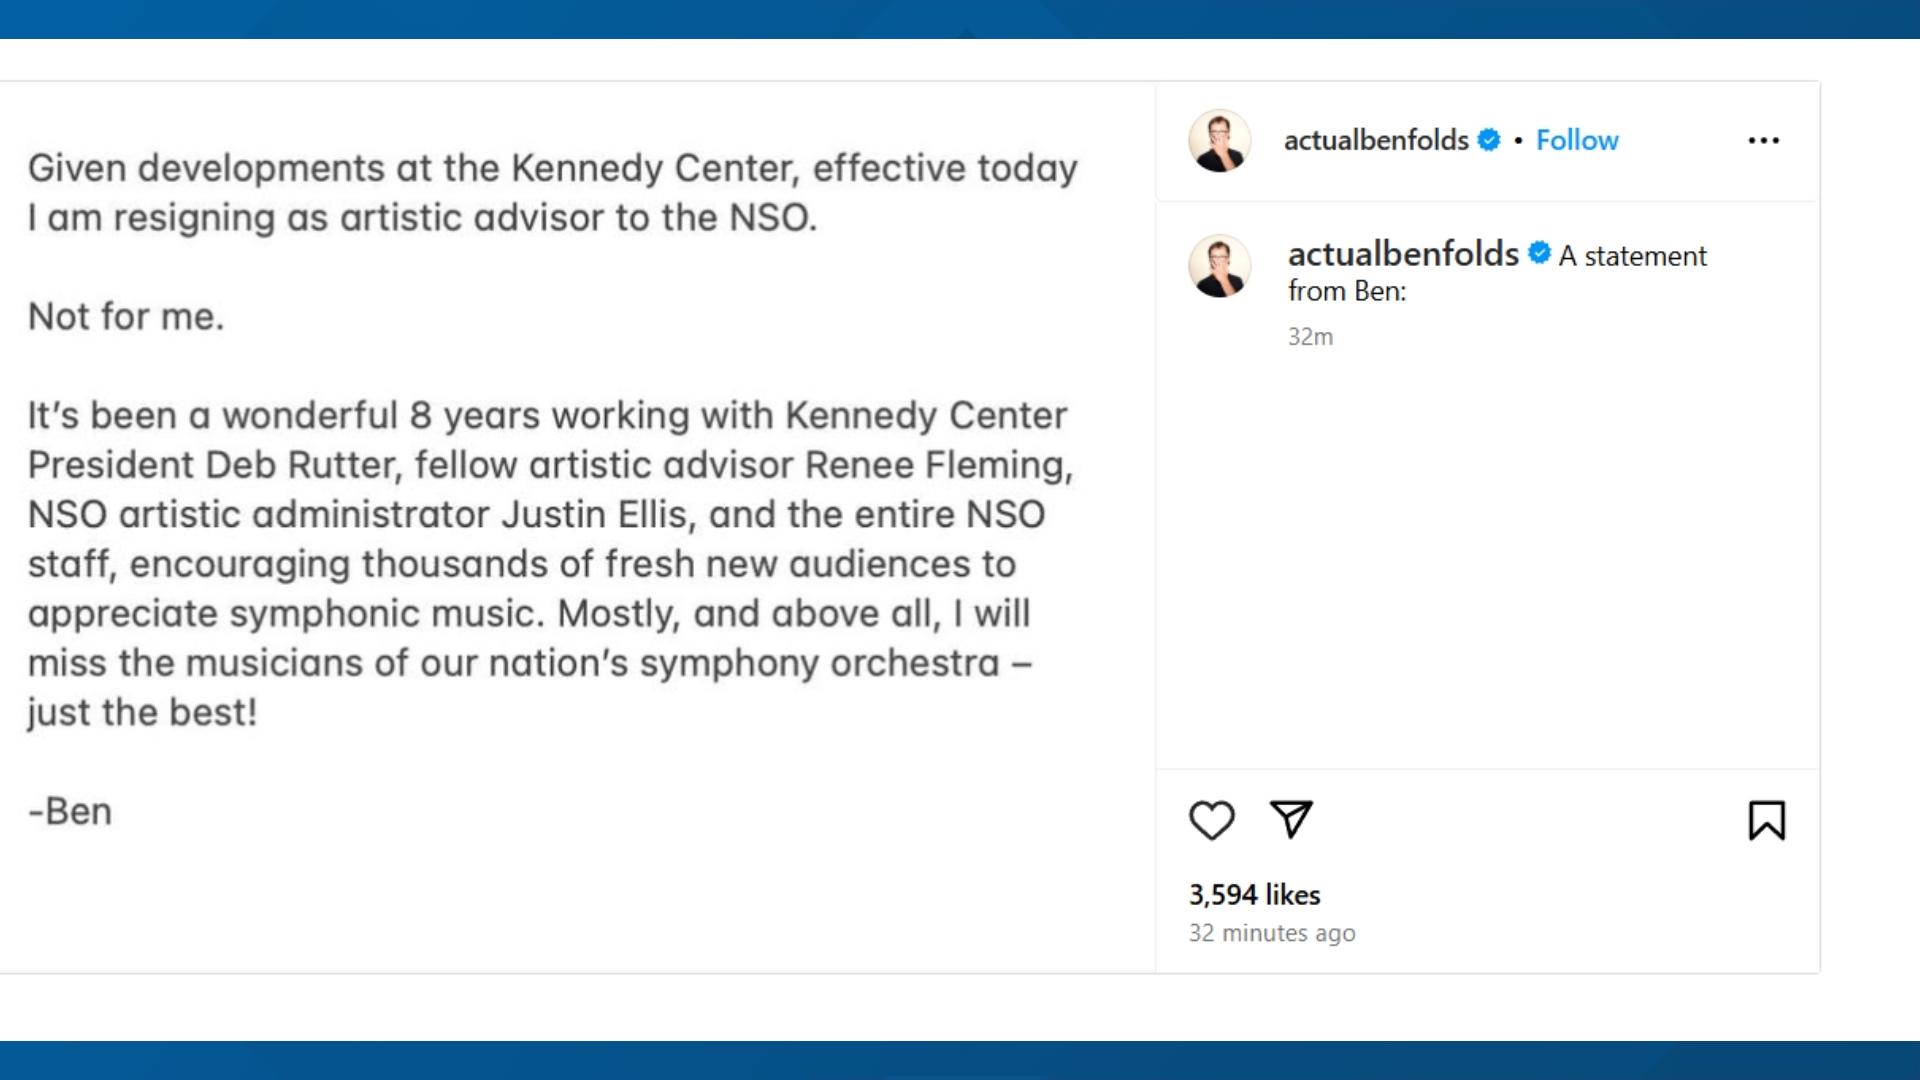The image size is (1920, 1080).
Task: Click the verified badge next to actualbenfolds
Action: pyautogui.click(x=1489, y=140)
